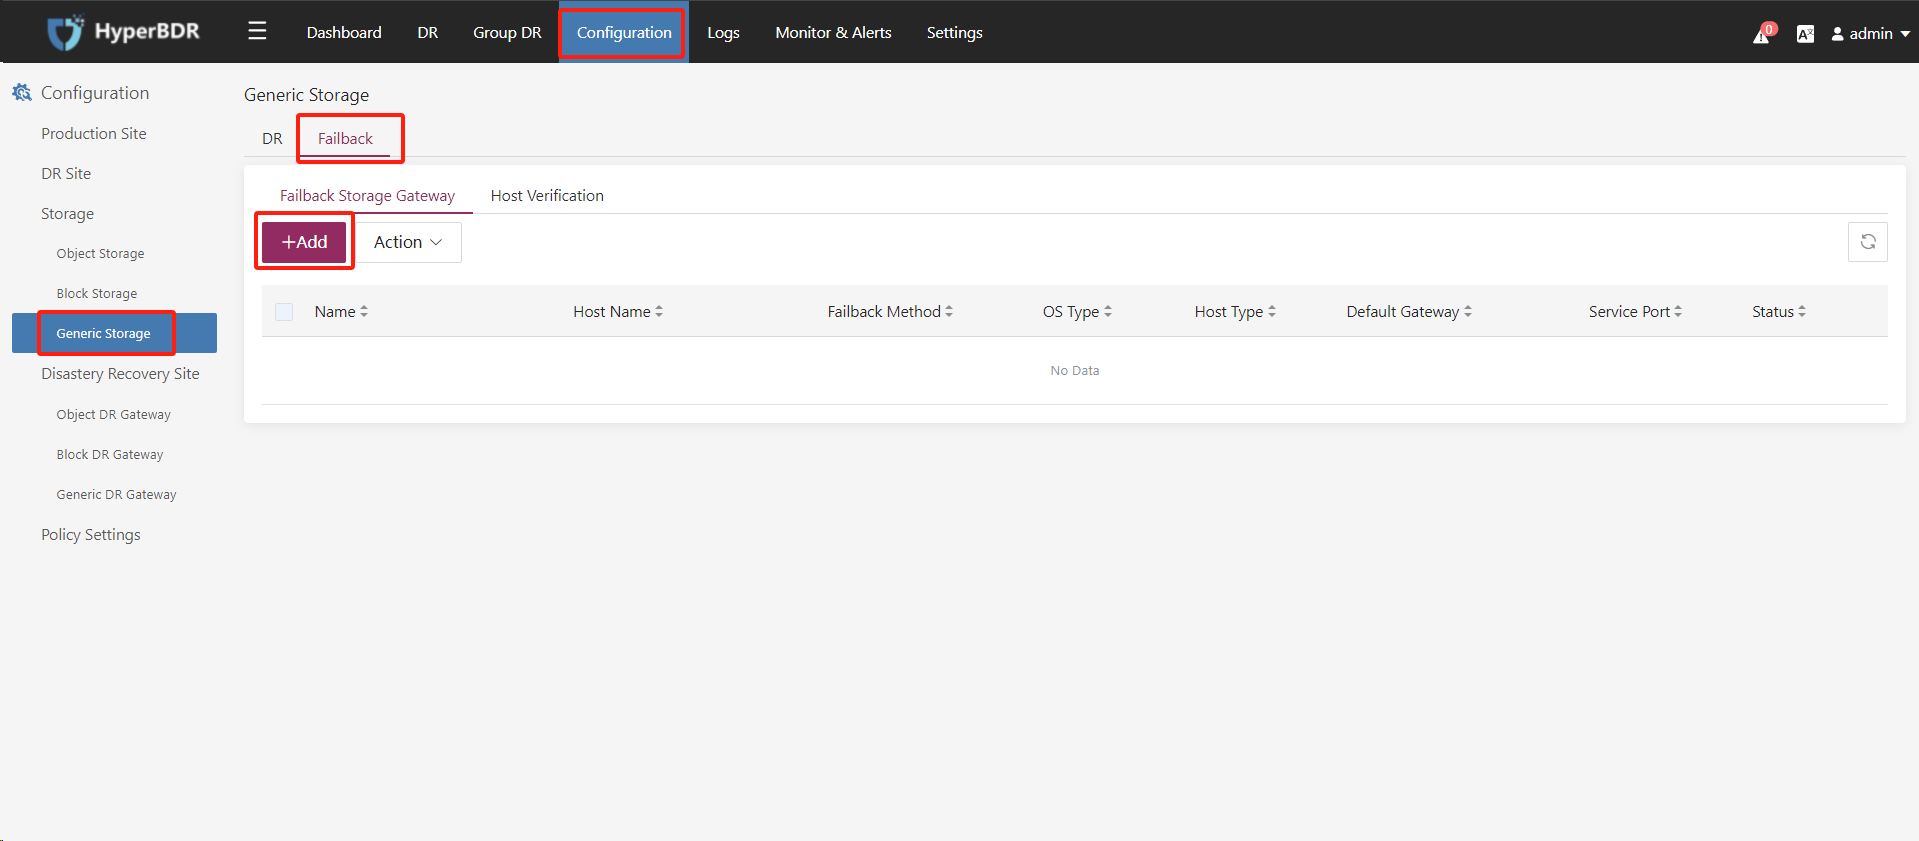Open Block Storage sidebar item
The image size is (1919, 841).
click(x=97, y=294)
